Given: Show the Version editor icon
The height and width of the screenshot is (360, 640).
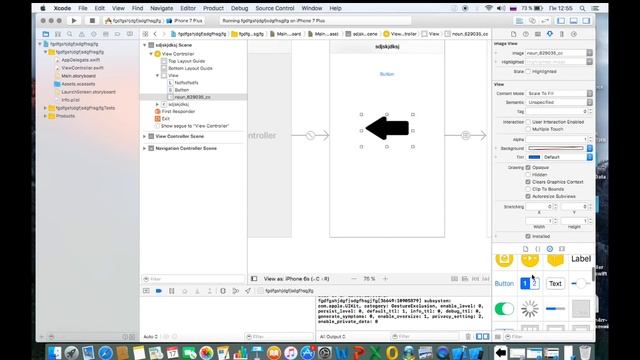Looking at the screenshot, I should pos(545,20).
